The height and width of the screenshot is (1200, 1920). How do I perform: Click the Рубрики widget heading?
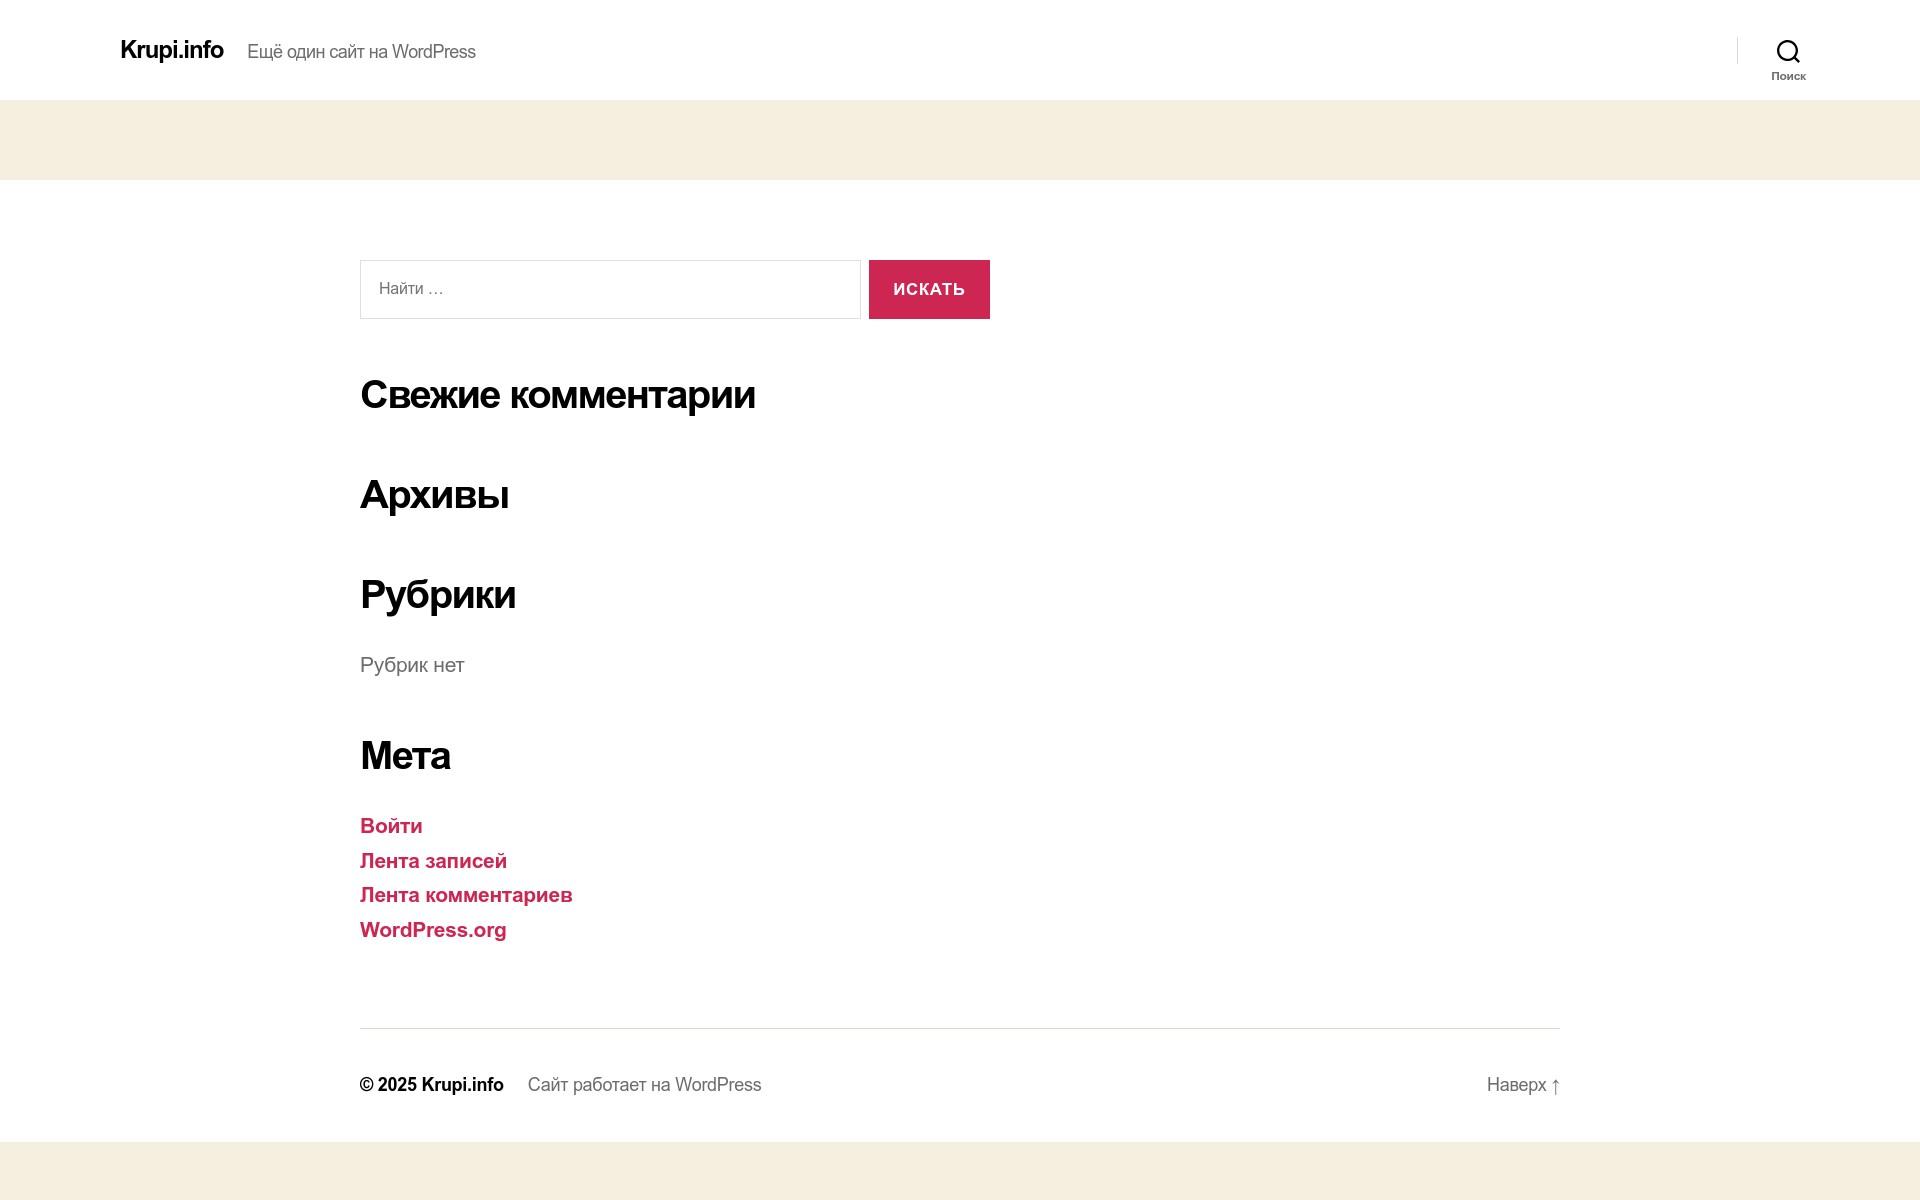point(438,595)
